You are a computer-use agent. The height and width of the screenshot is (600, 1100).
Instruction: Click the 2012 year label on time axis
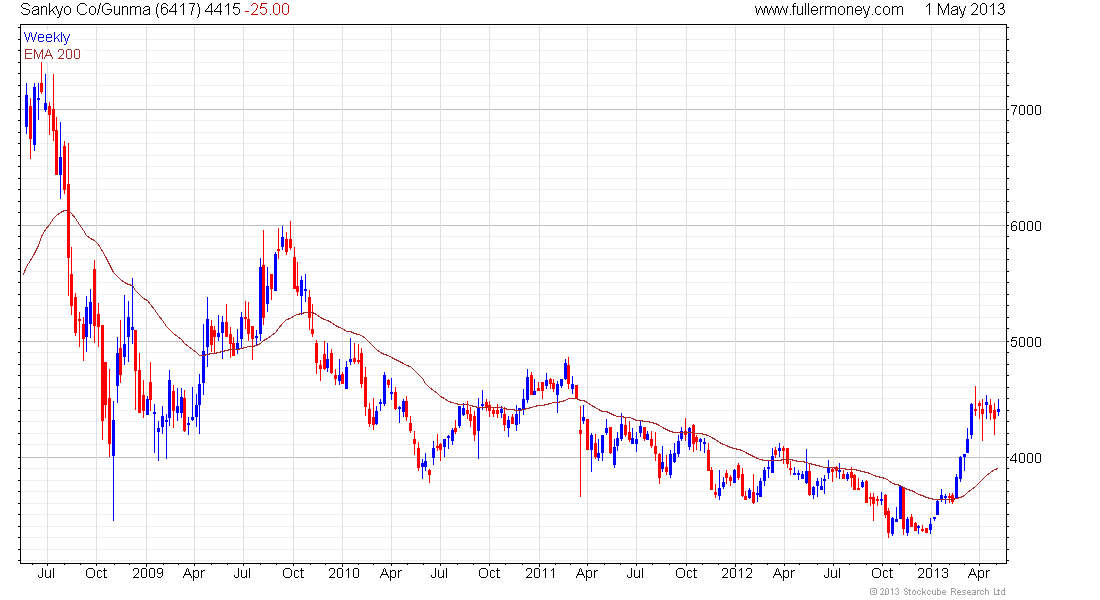click(737, 573)
